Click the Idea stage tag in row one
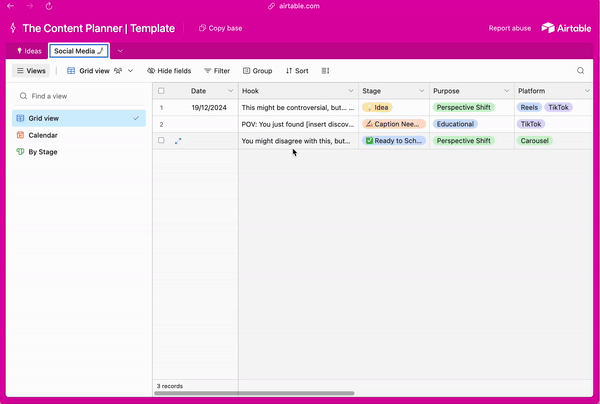Screen dimensions: 600x404 pyautogui.click(x=377, y=107)
